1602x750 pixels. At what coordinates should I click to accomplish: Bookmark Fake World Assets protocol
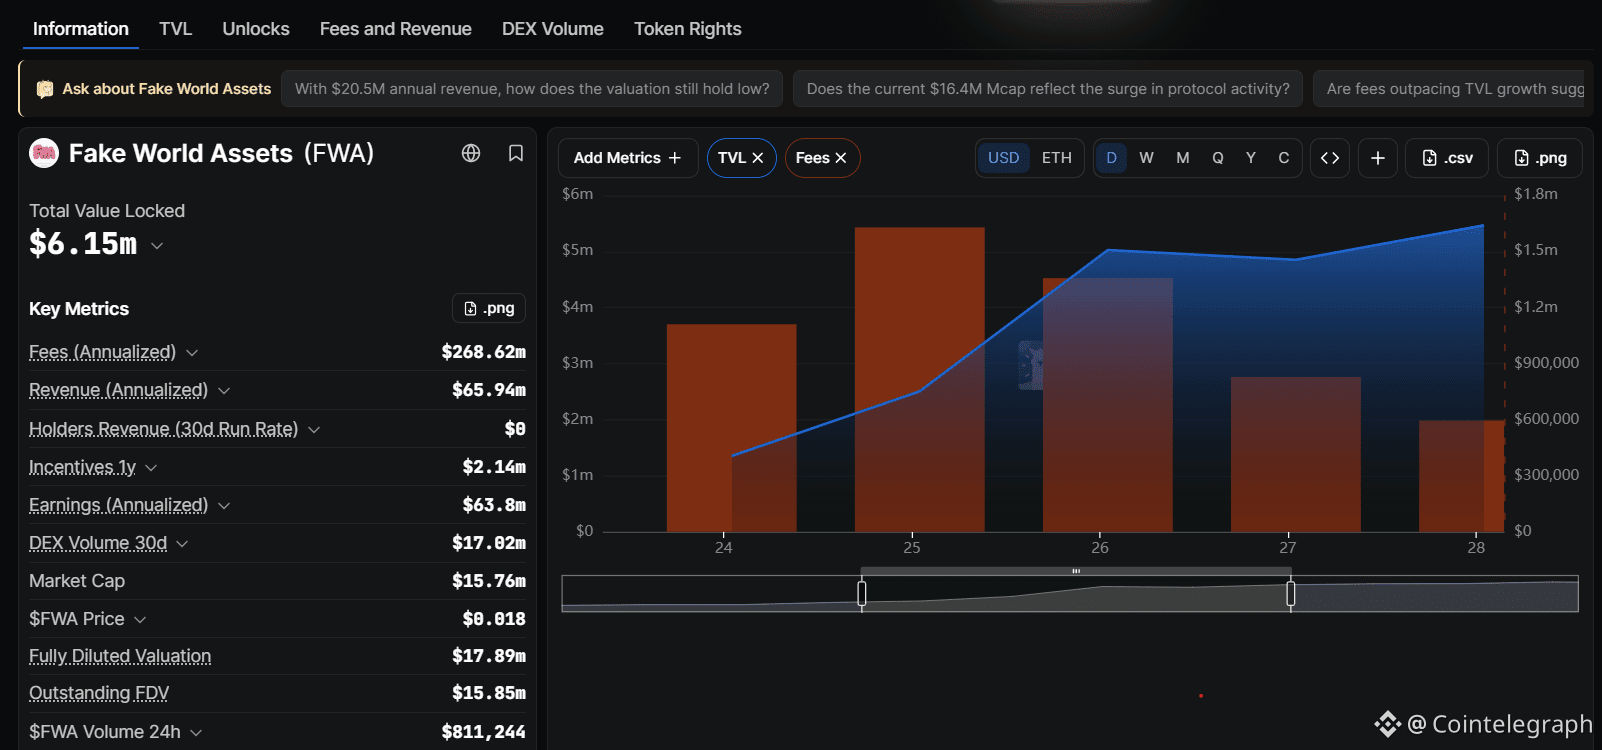click(x=516, y=153)
